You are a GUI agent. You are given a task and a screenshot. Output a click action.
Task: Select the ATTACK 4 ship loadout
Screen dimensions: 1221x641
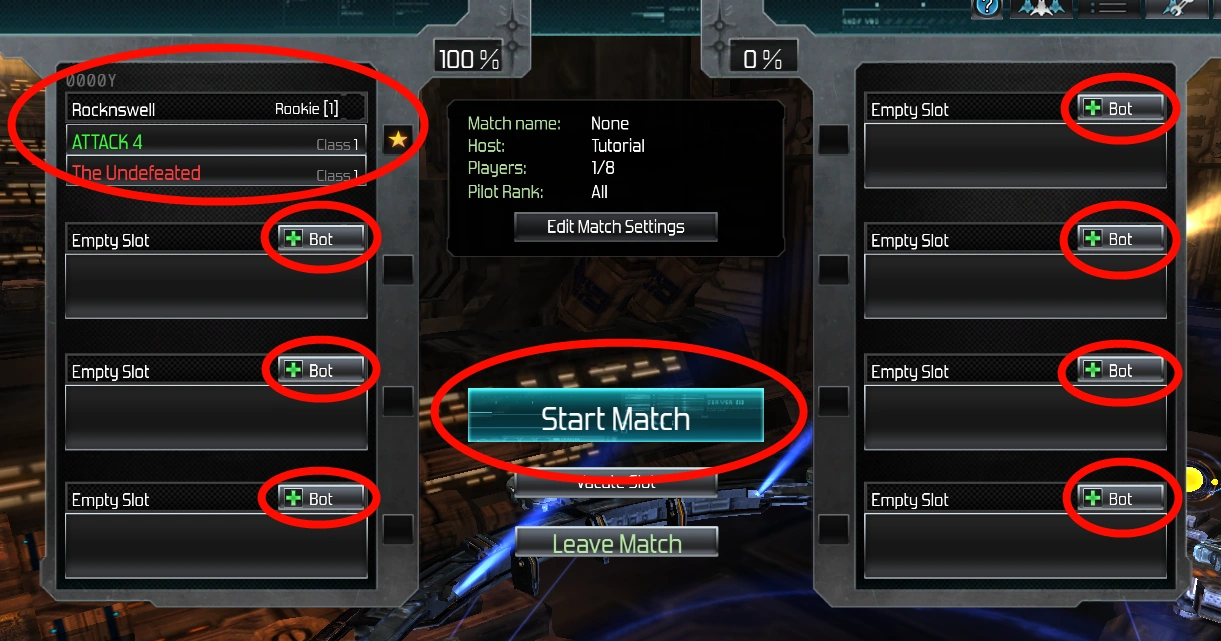pyautogui.click(x=216, y=142)
